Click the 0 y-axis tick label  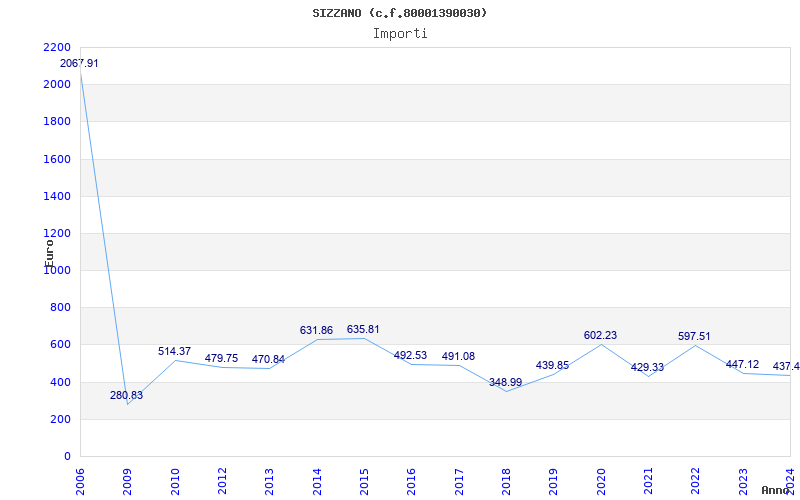[x=67, y=457]
